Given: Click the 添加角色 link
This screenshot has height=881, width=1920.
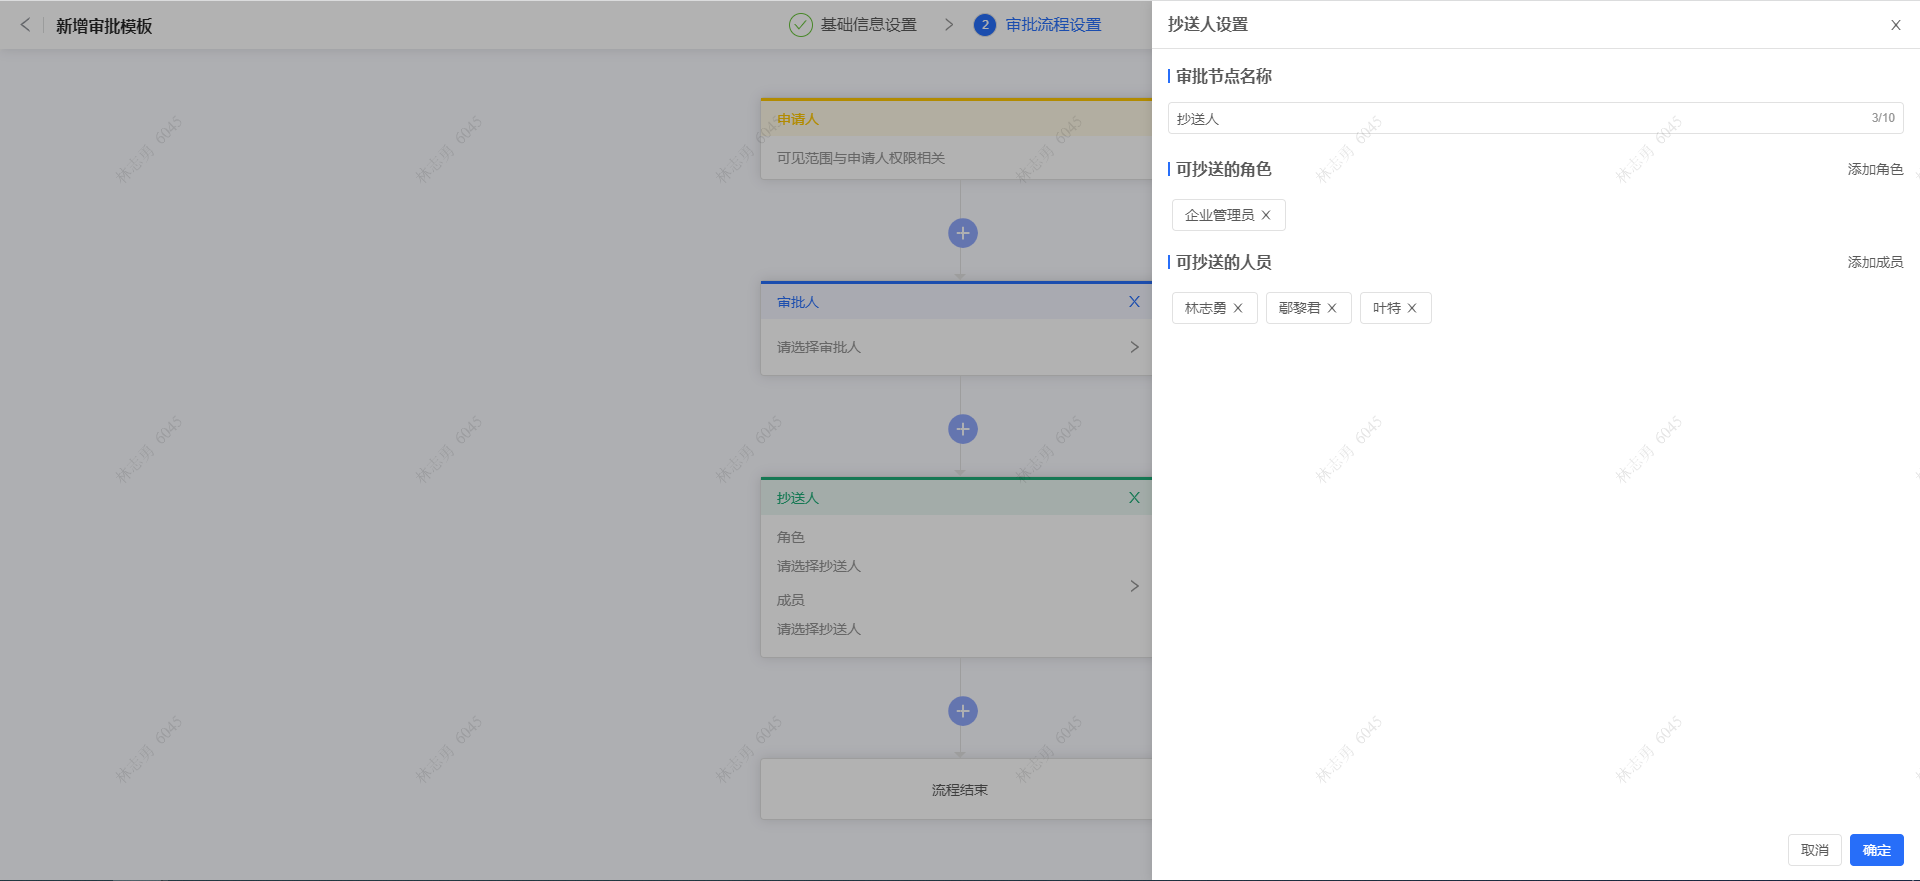Looking at the screenshot, I should (x=1875, y=169).
